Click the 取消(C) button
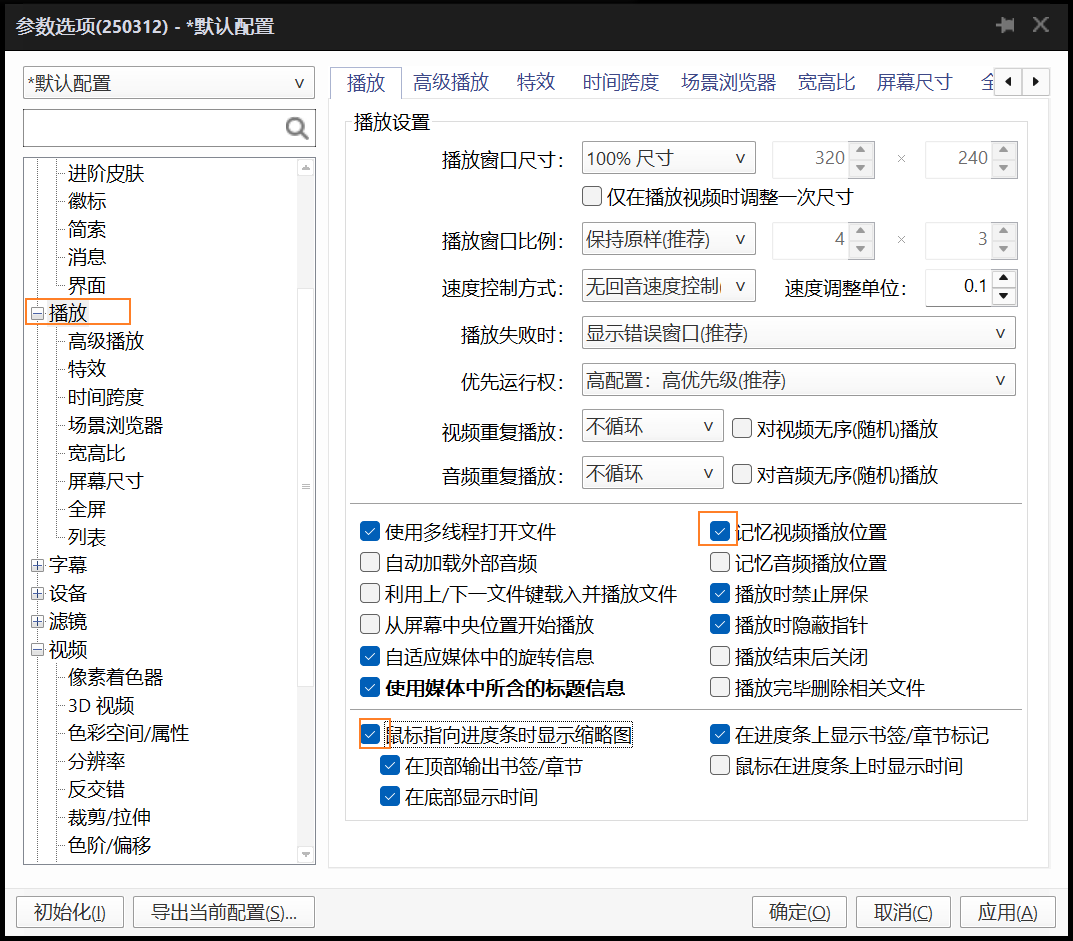 point(903,912)
